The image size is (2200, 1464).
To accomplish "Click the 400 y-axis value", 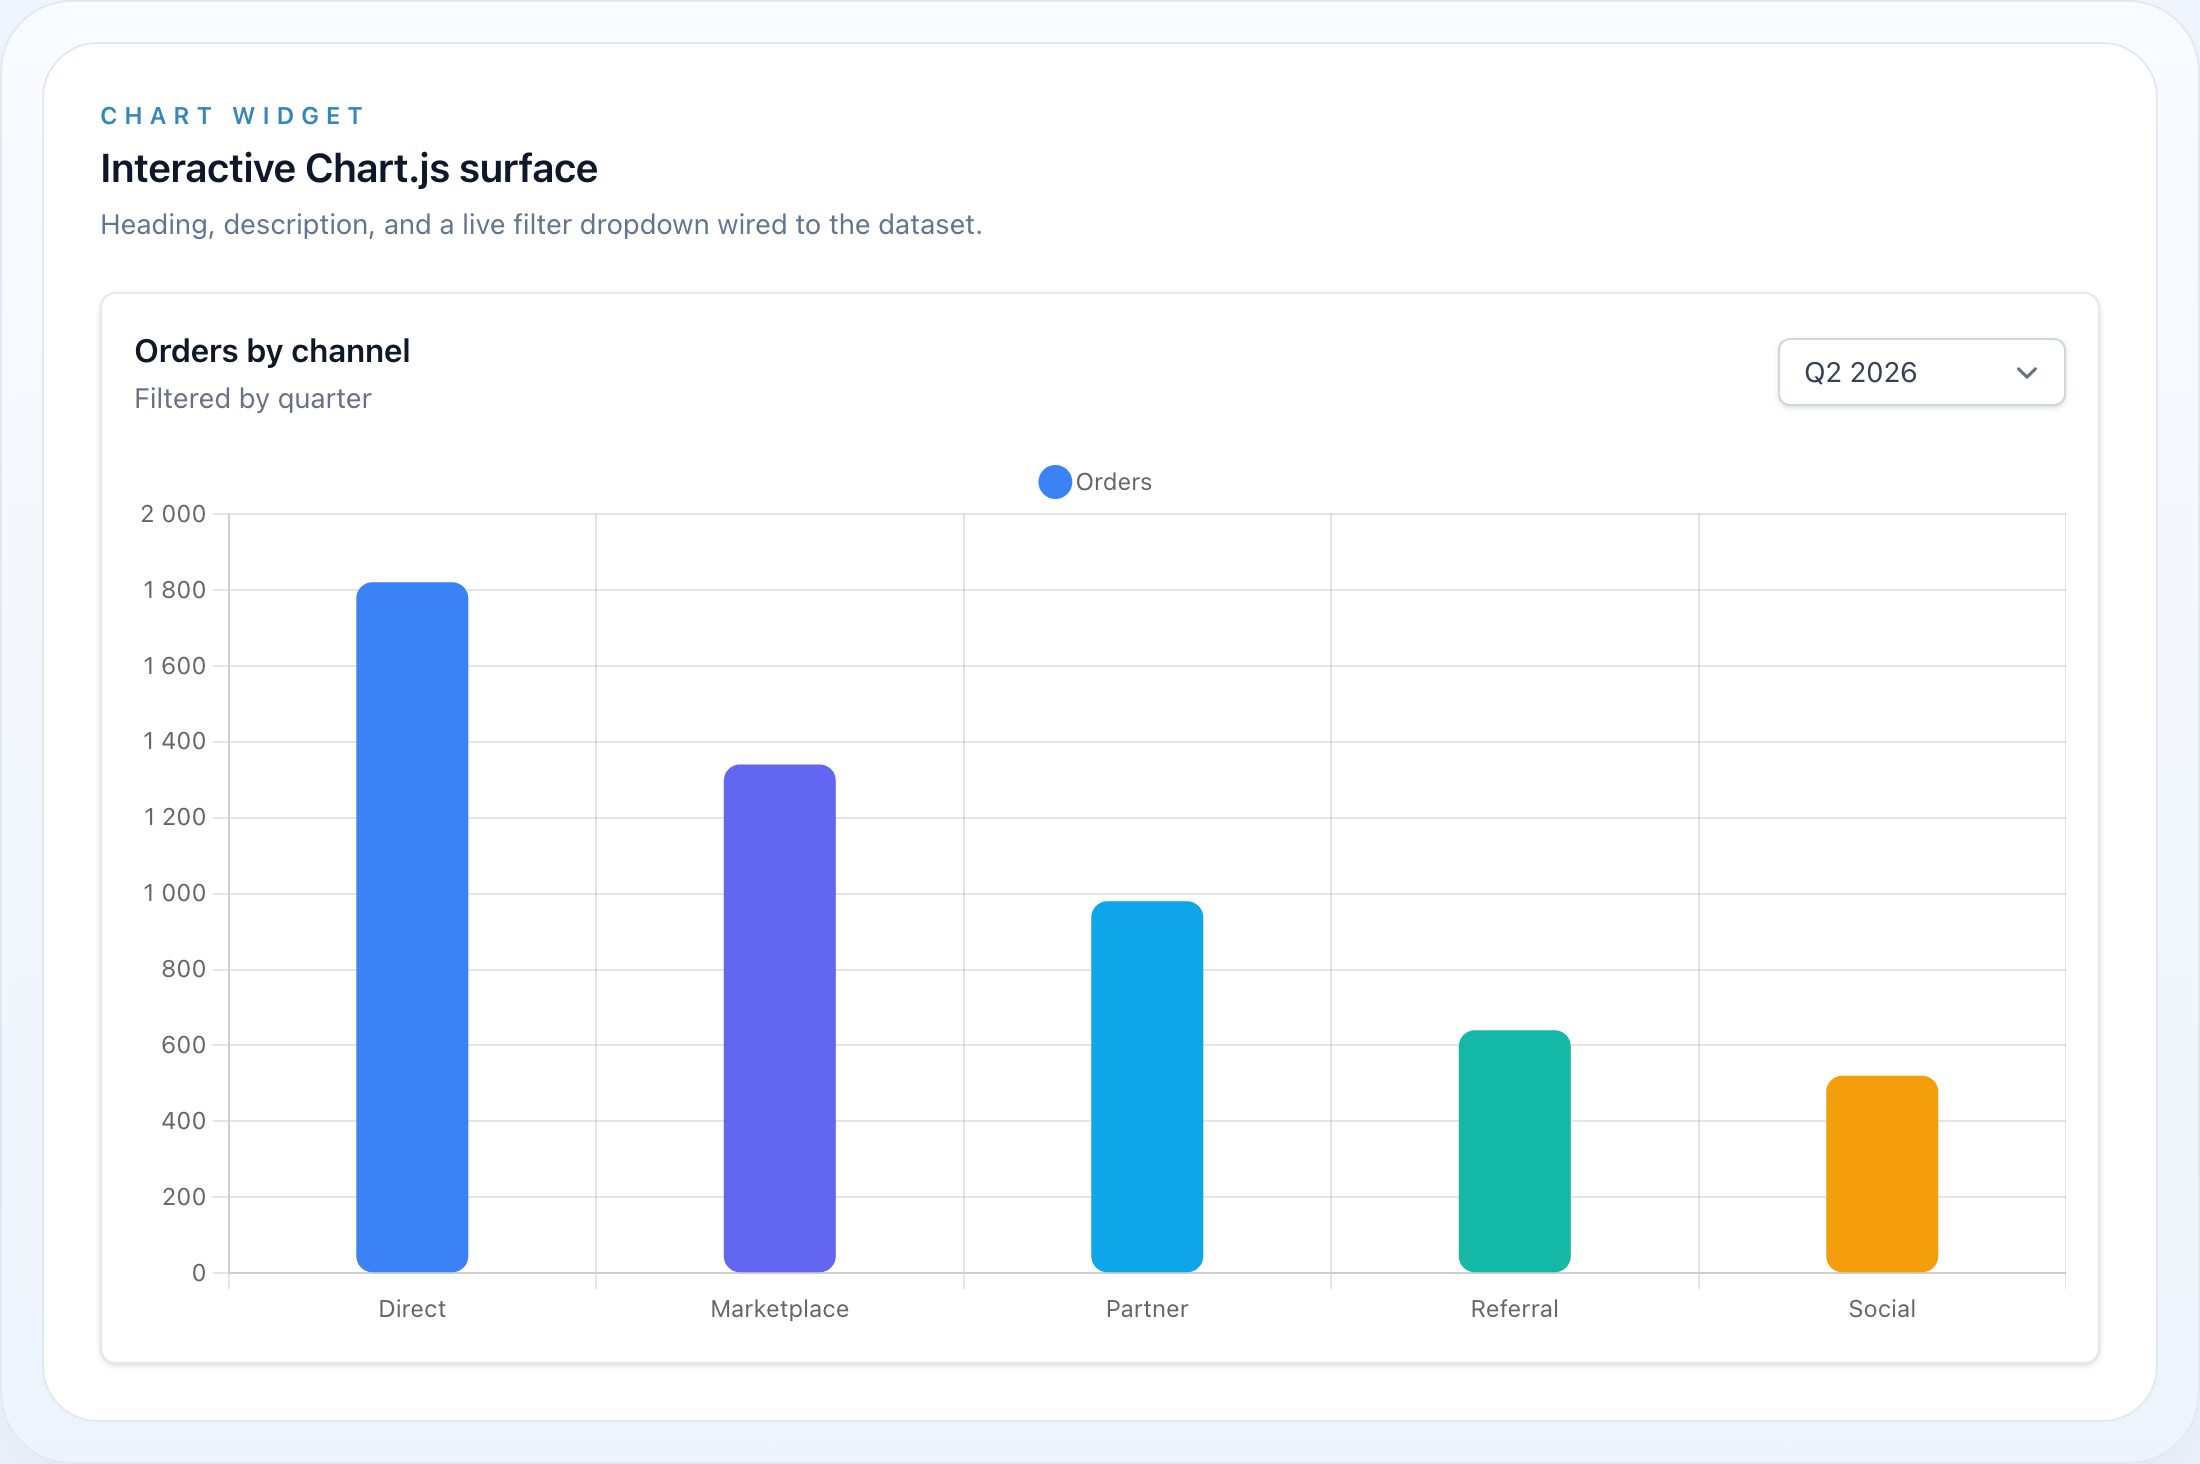I will tap(184, 1121).
